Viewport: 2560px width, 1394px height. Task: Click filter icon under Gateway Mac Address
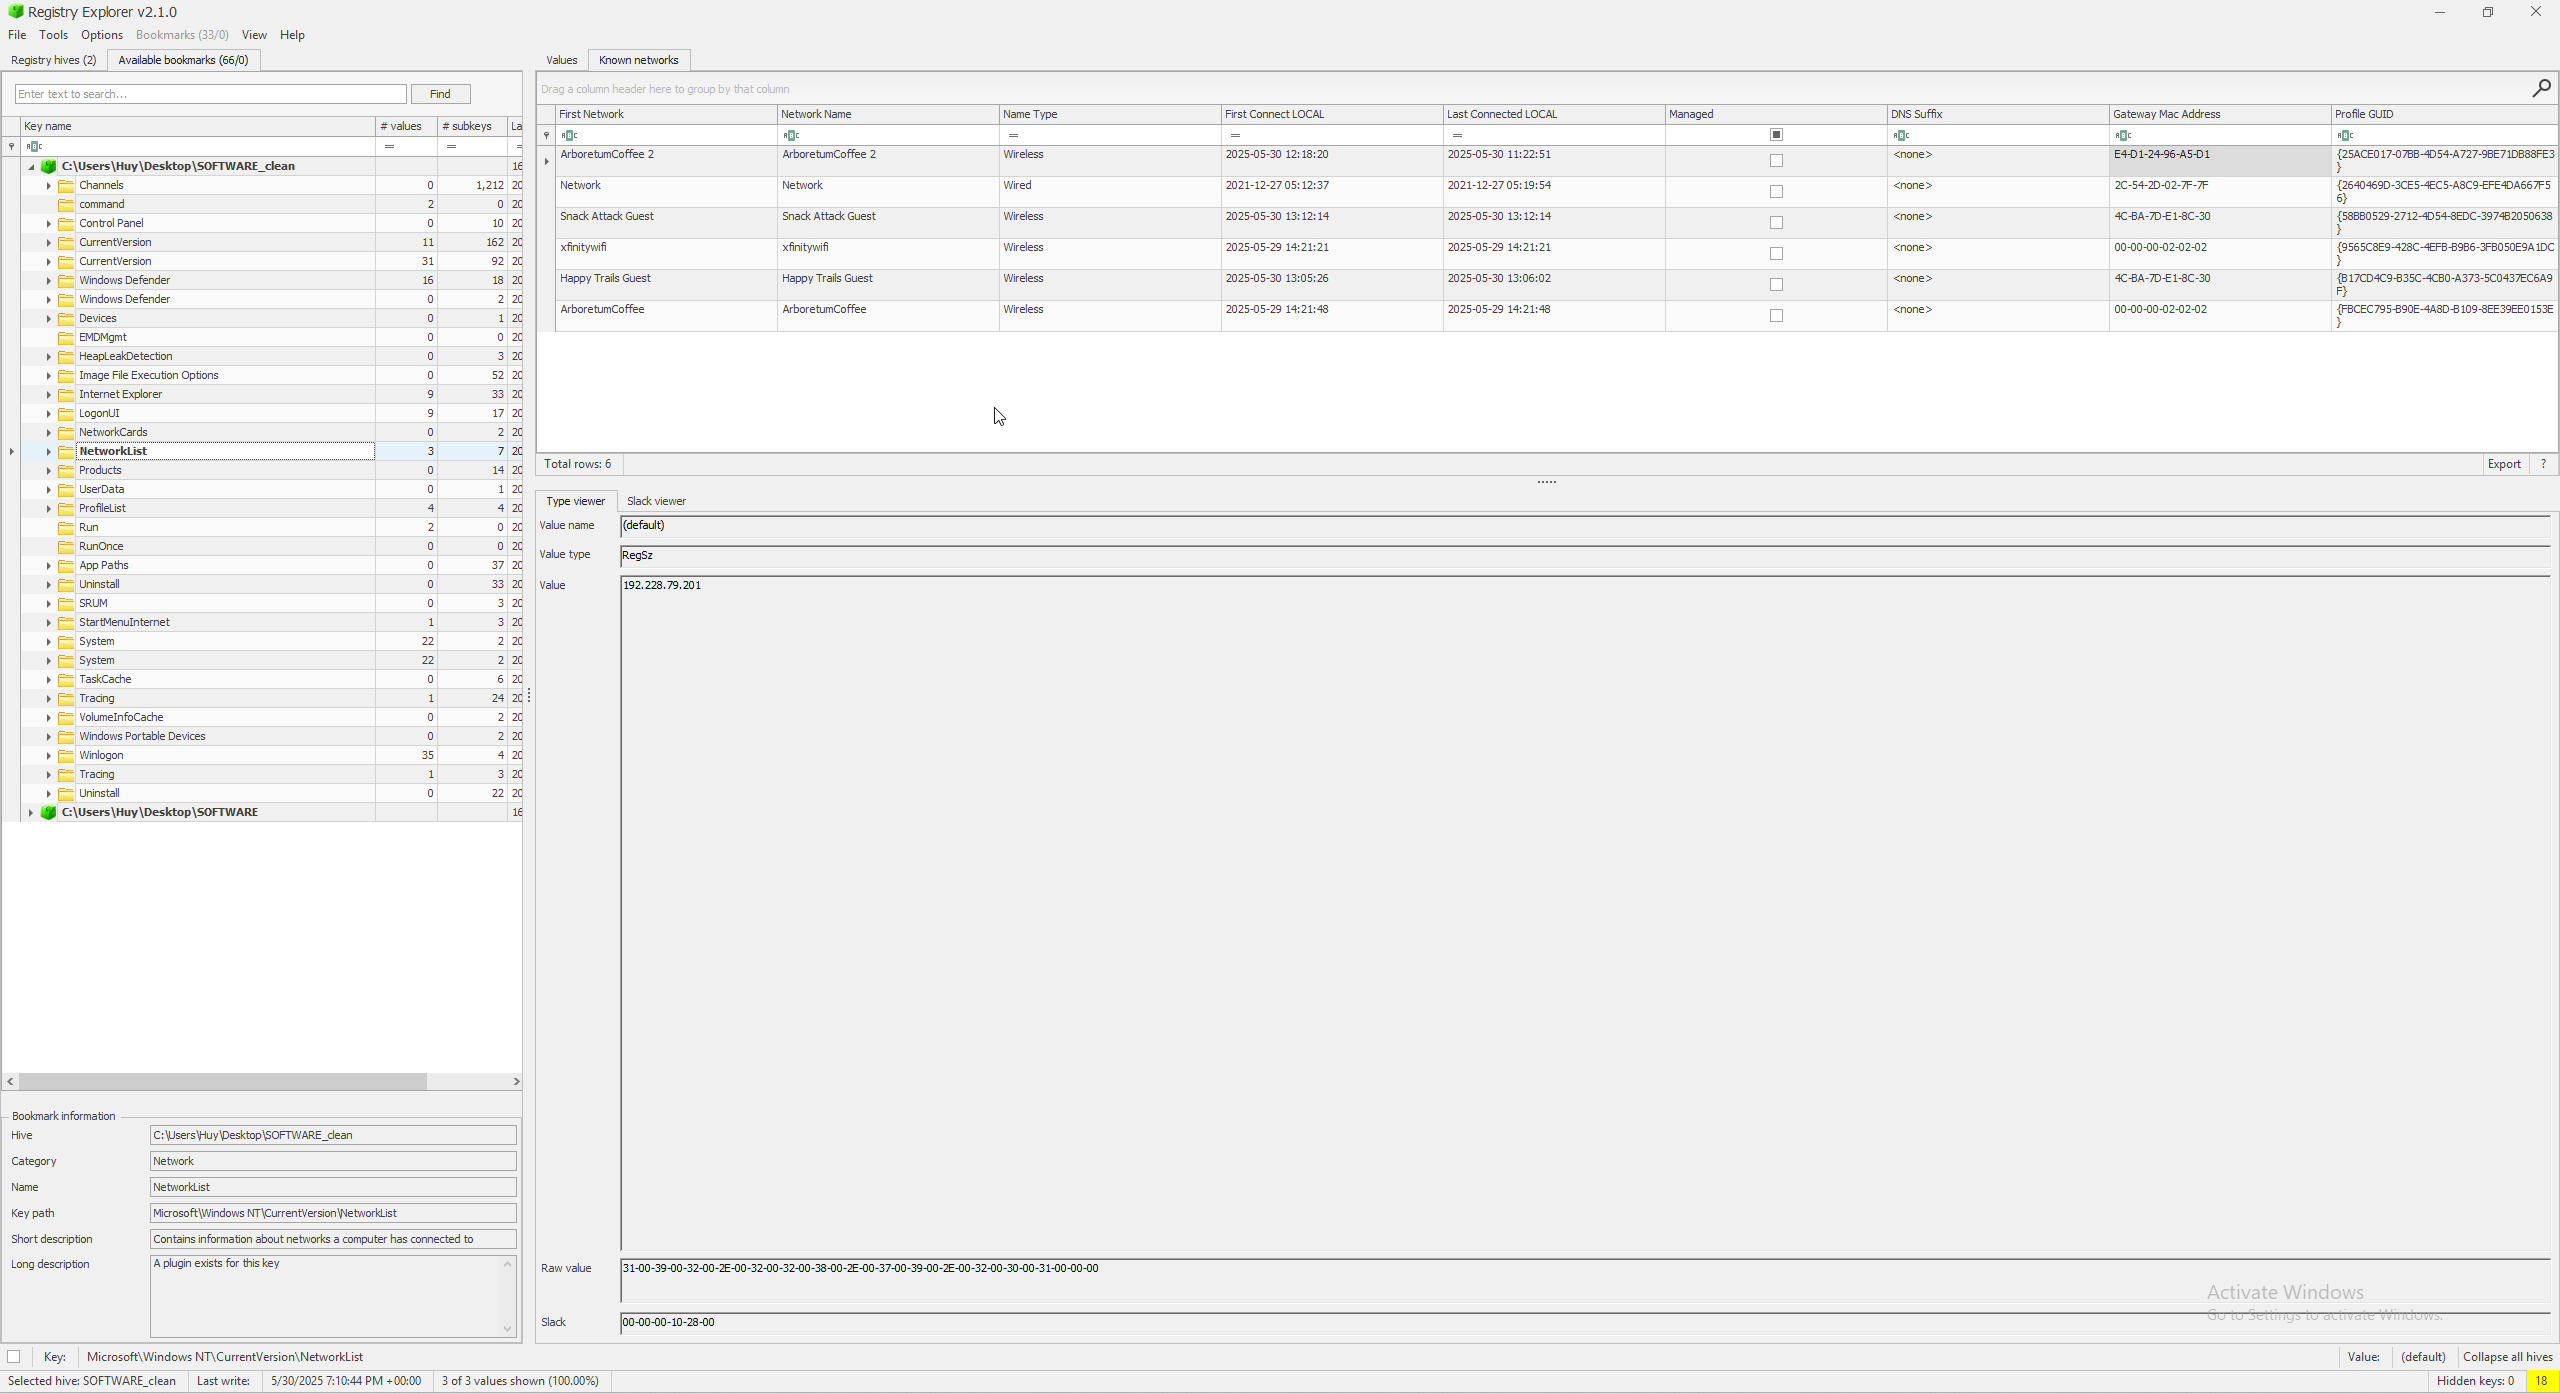[x=2123, y=135]
